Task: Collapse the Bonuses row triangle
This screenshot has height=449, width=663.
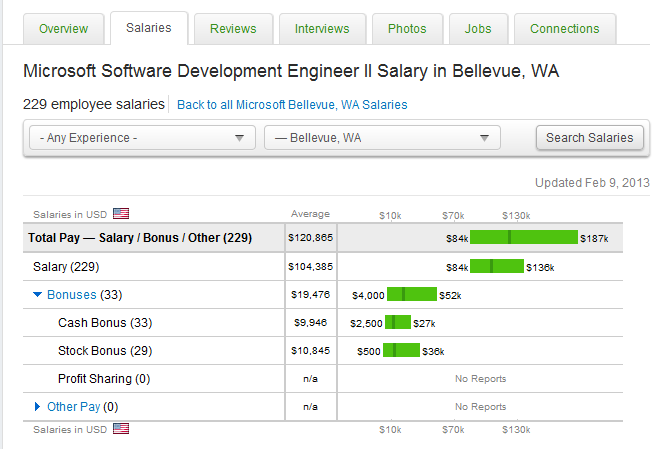Action: click(x=38, y=294)
